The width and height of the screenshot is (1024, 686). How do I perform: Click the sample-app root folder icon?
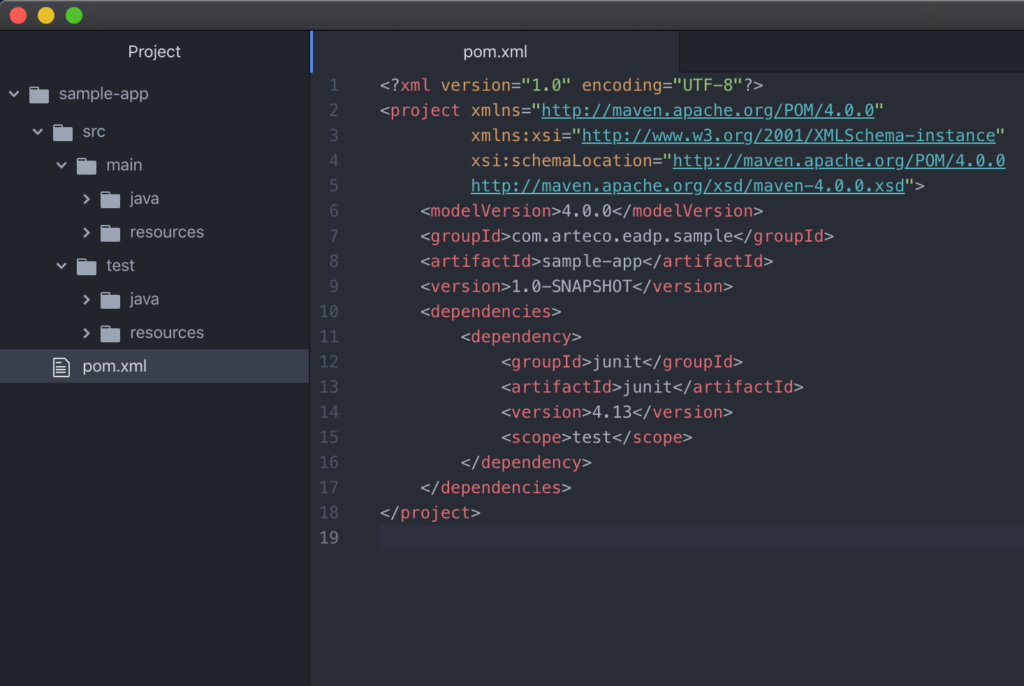pos(39,95)
